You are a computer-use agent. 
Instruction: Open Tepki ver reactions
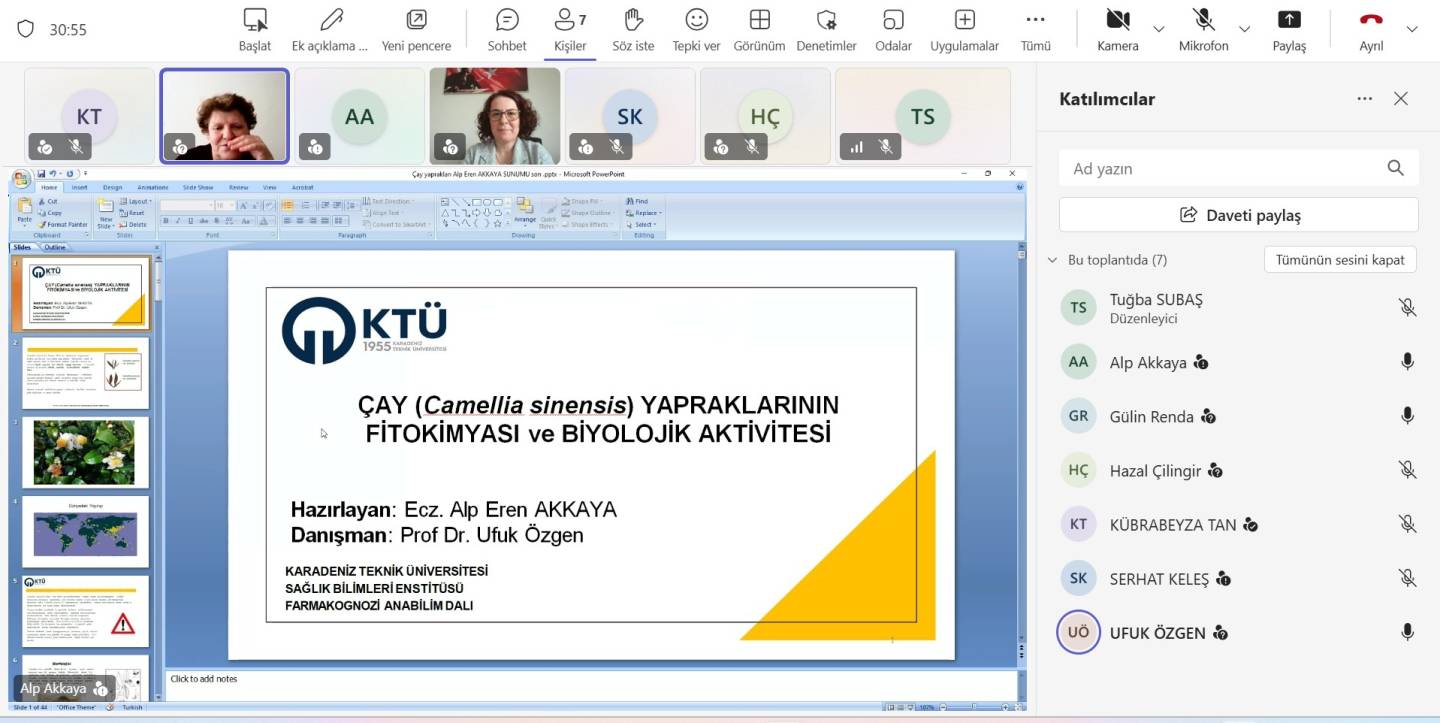pyautogui.click(x=696, y=30)
